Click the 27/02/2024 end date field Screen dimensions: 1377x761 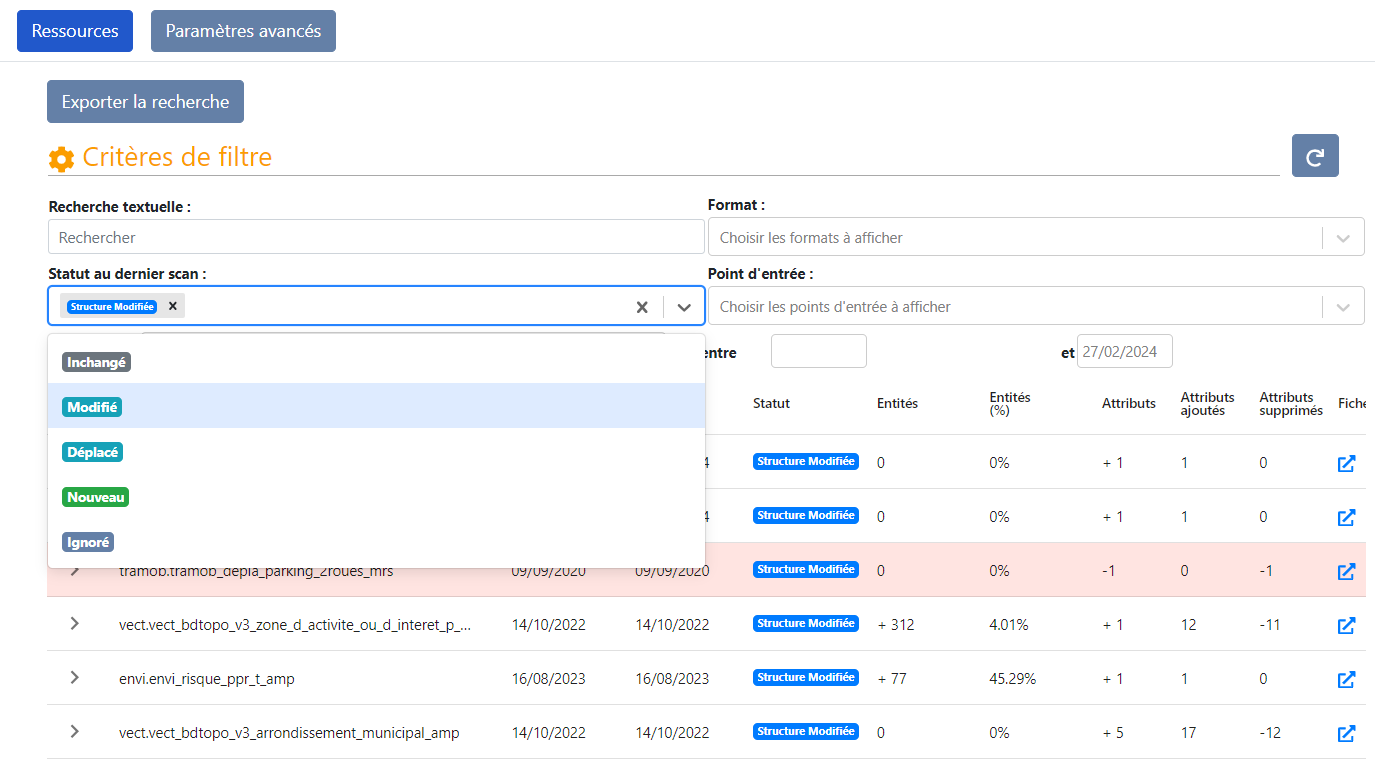tap(1124, 351)
